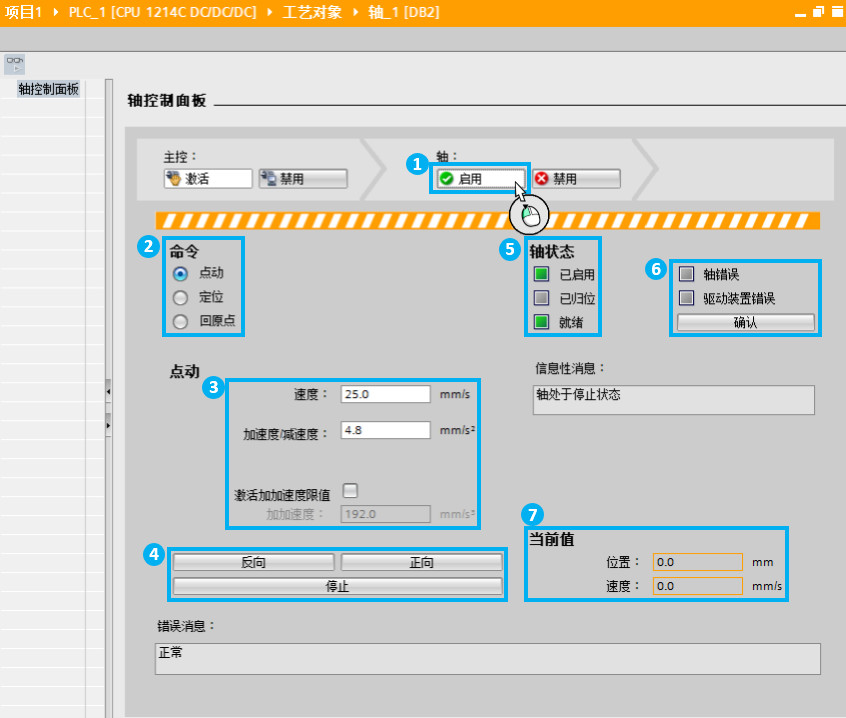Click the 确认 acknowledge button
This screenshot has width=846, height=718.
pos(746,322)
